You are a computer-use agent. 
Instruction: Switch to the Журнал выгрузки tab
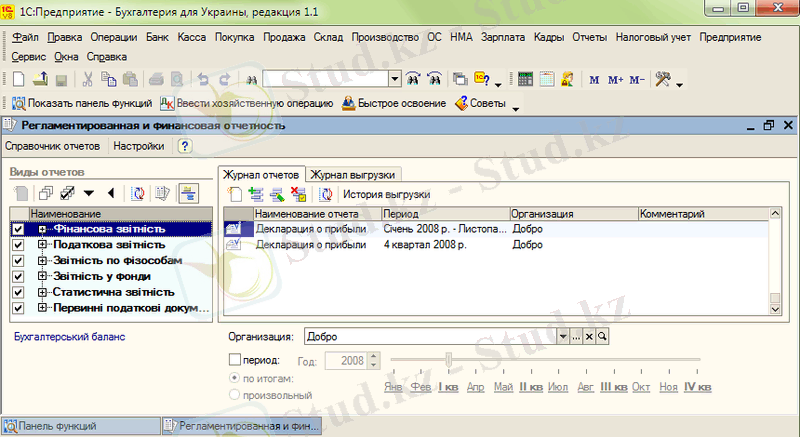click(355, 173)
